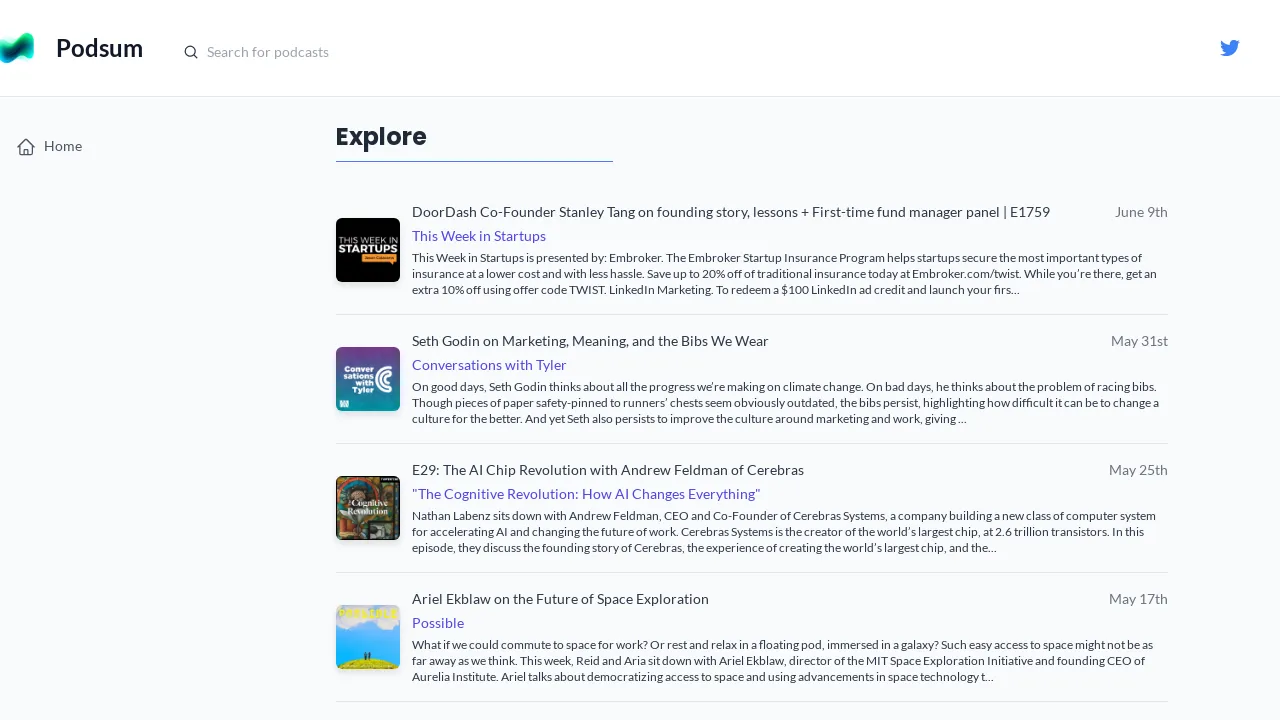Open This Week in Startups podcast link
Viewport: 1280px width, 720px height.
click(x=479, y=236)
